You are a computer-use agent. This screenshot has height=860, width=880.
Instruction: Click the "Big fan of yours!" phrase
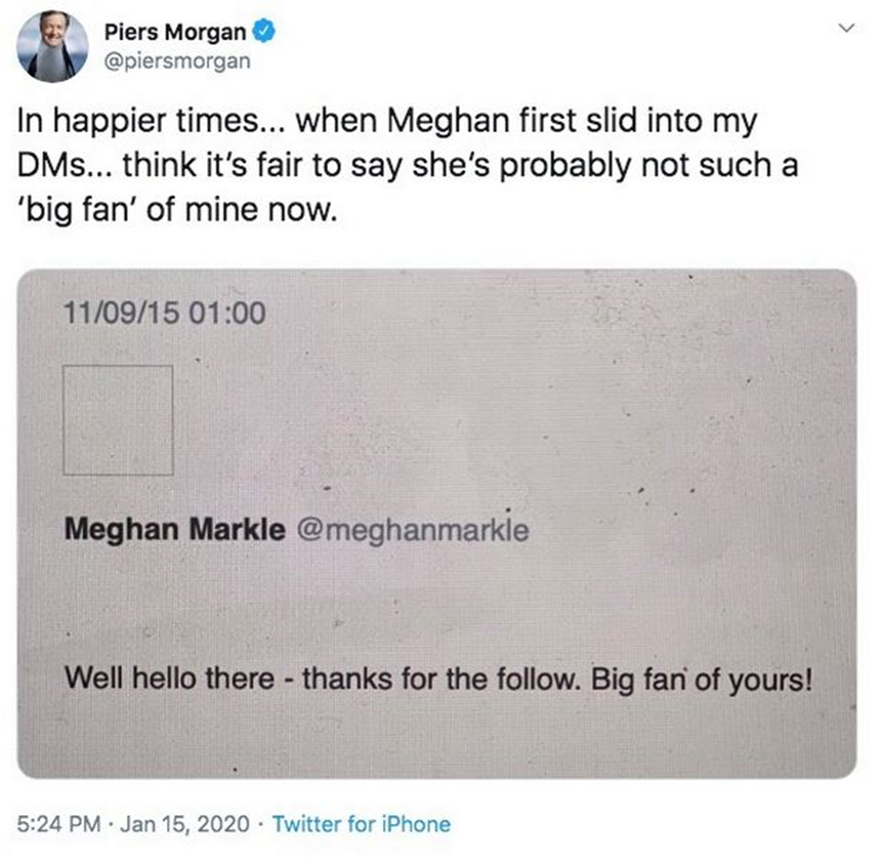[704, 679]
